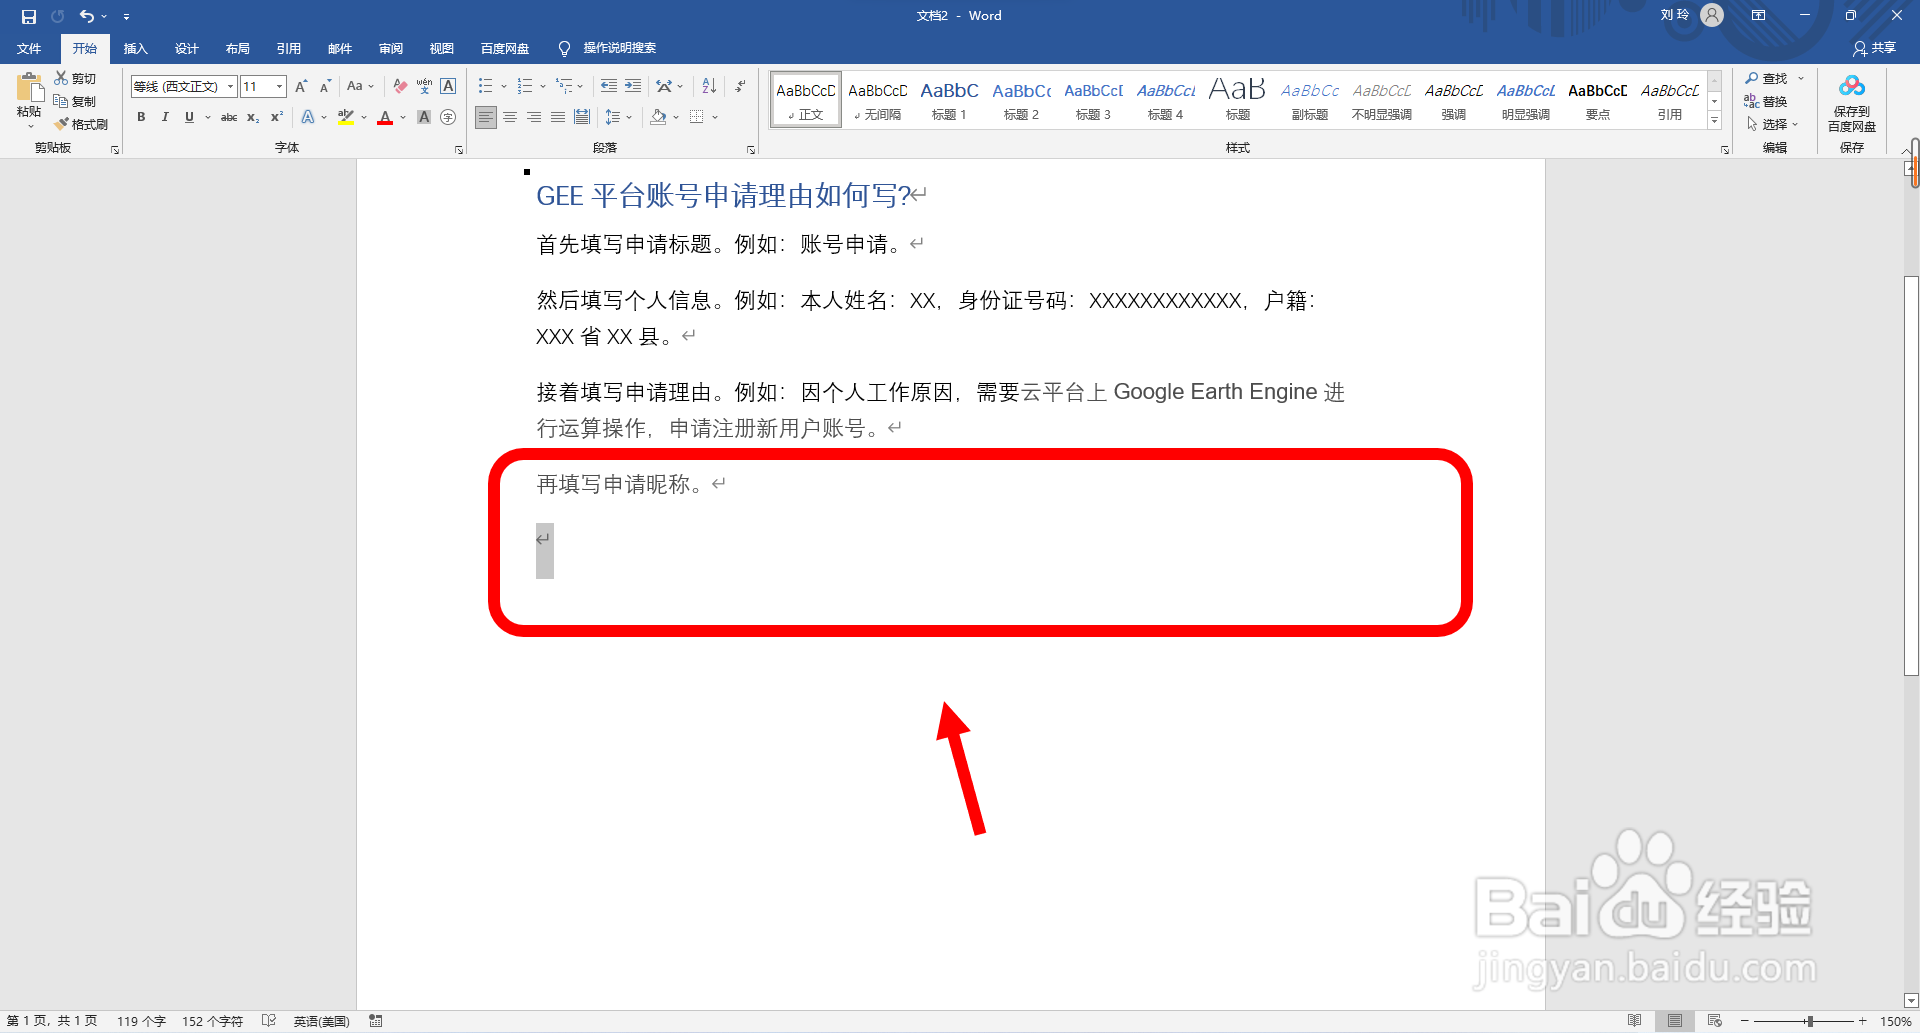Screen dimensions: 1920x1033
Task: Save to Baidu Netdisk icon
Action: [1851, 104]
